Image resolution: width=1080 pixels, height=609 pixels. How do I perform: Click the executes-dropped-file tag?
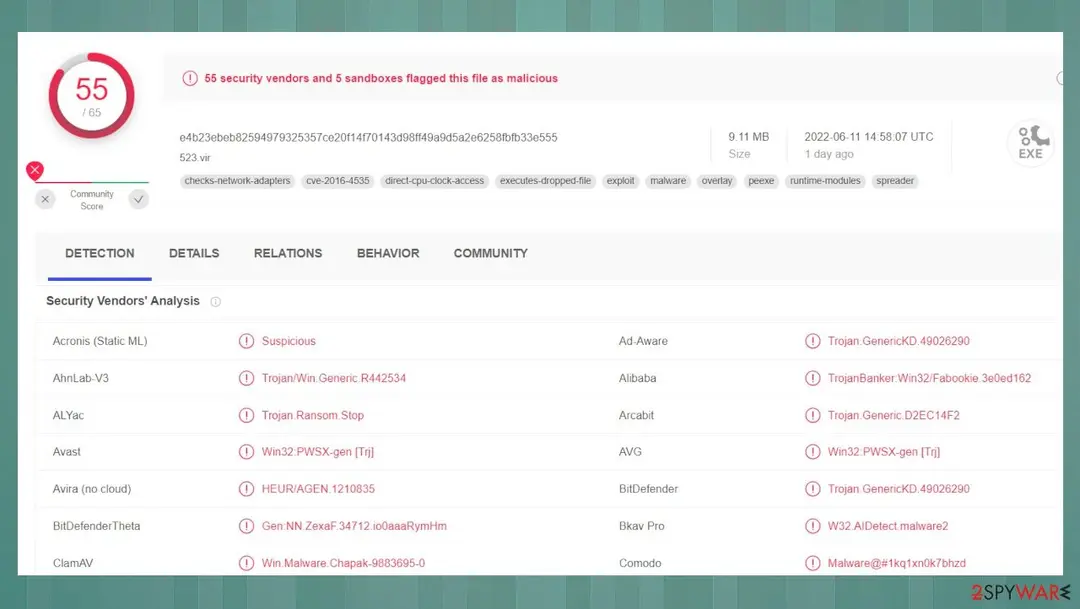coord(546,181)
